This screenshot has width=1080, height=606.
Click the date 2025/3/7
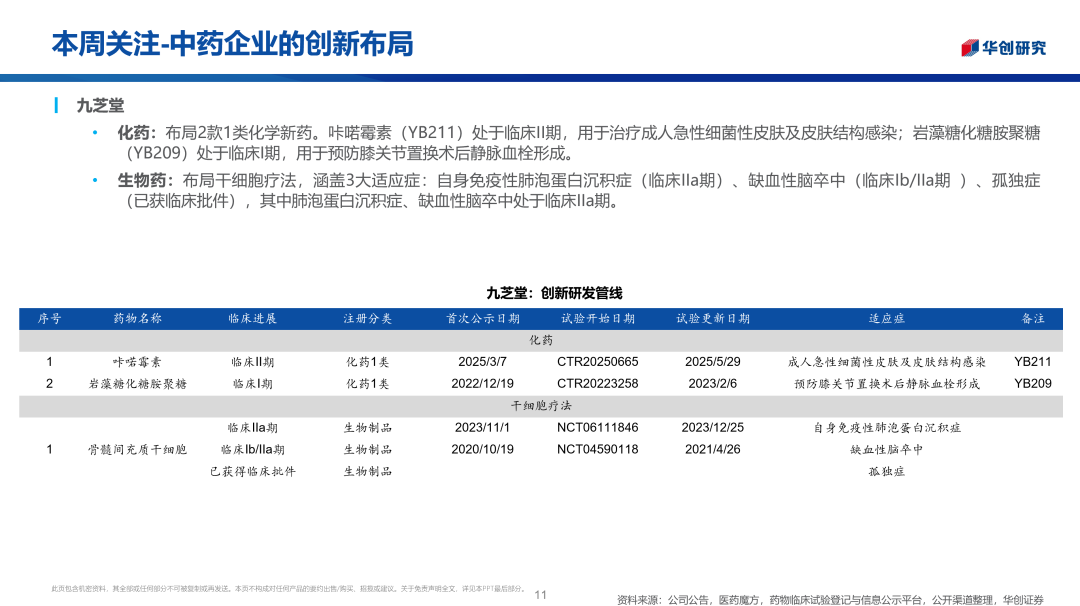pos(483,362)
